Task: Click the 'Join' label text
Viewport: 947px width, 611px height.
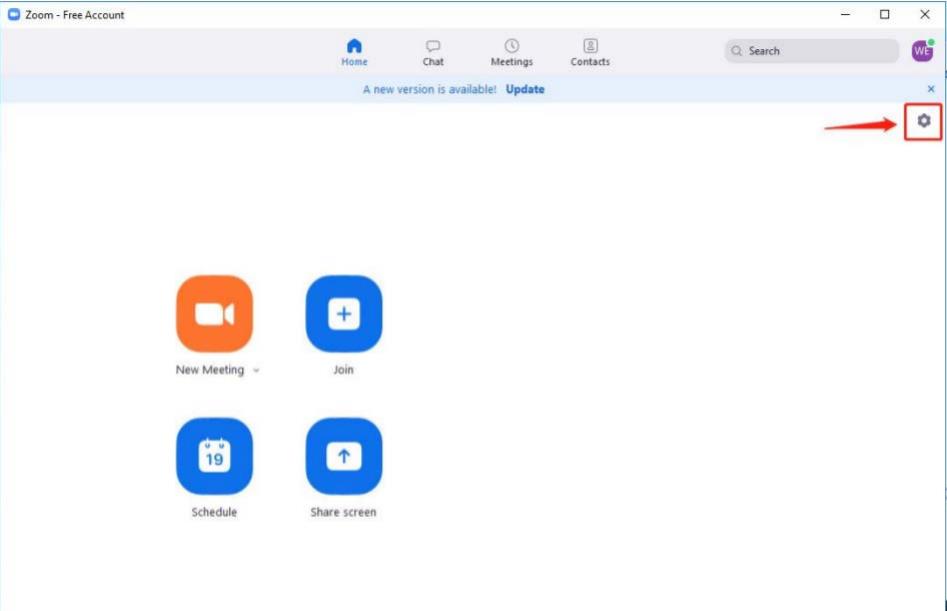Action: (344, 370)
